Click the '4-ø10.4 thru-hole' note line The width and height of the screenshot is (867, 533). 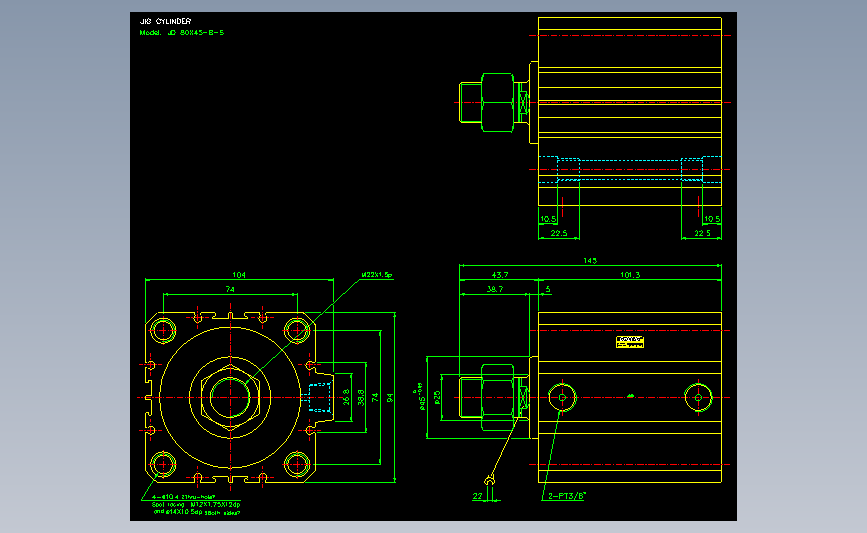(x=184, y=497)
